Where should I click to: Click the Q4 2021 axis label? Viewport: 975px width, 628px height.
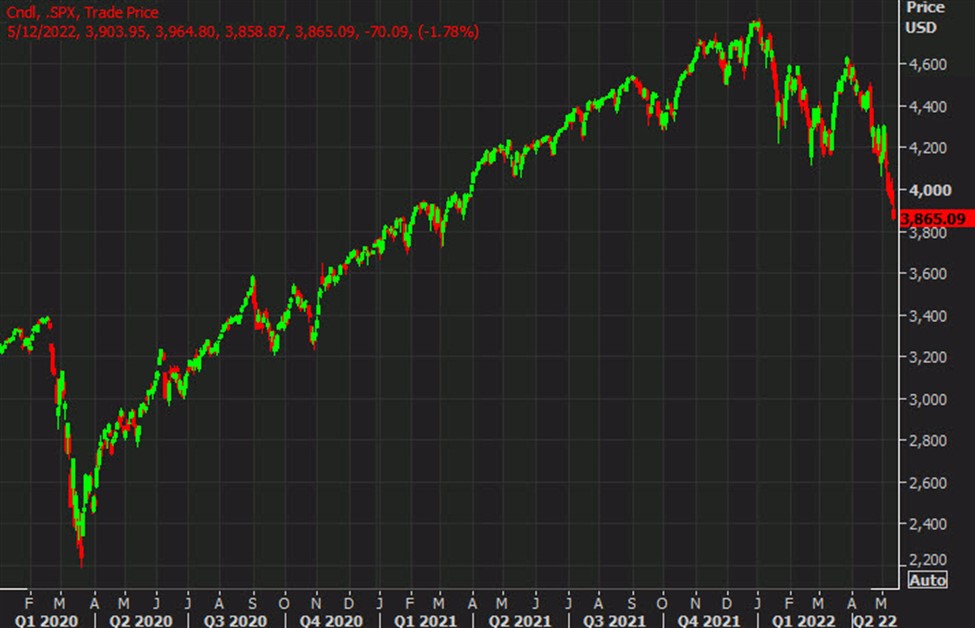(711, 620)
